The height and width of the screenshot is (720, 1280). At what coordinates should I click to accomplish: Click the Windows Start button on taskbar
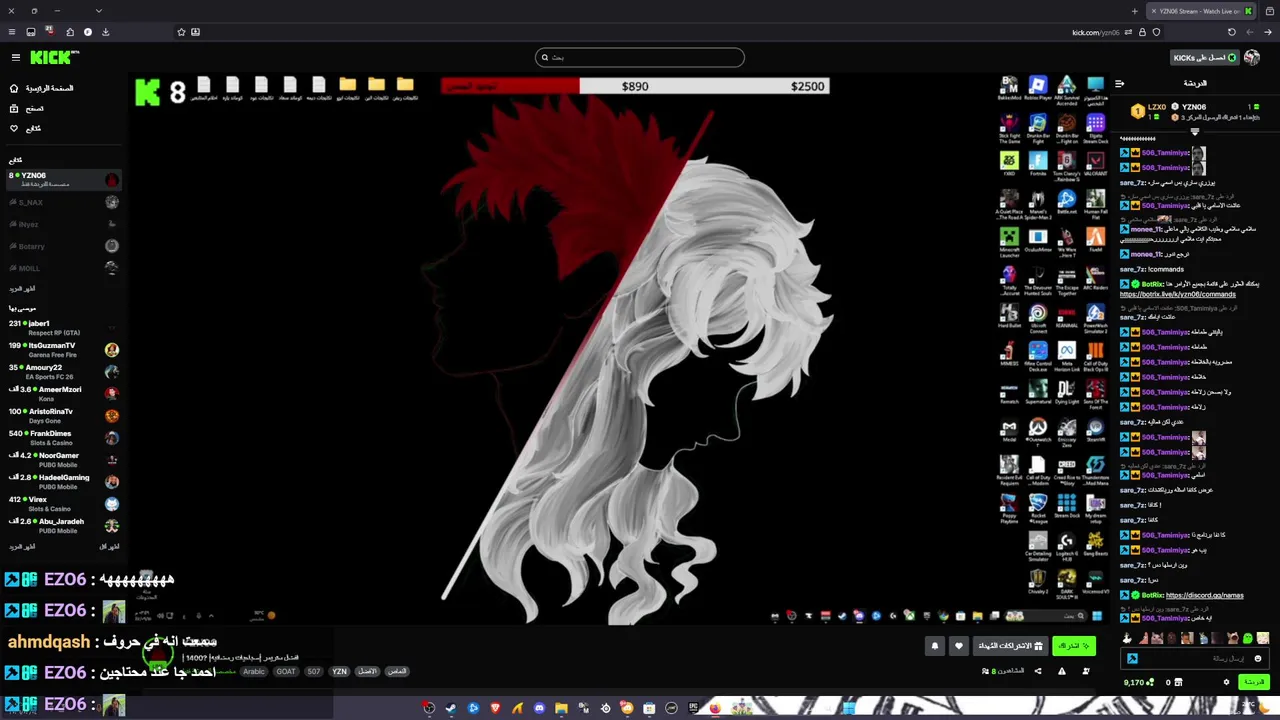(848, 708)
